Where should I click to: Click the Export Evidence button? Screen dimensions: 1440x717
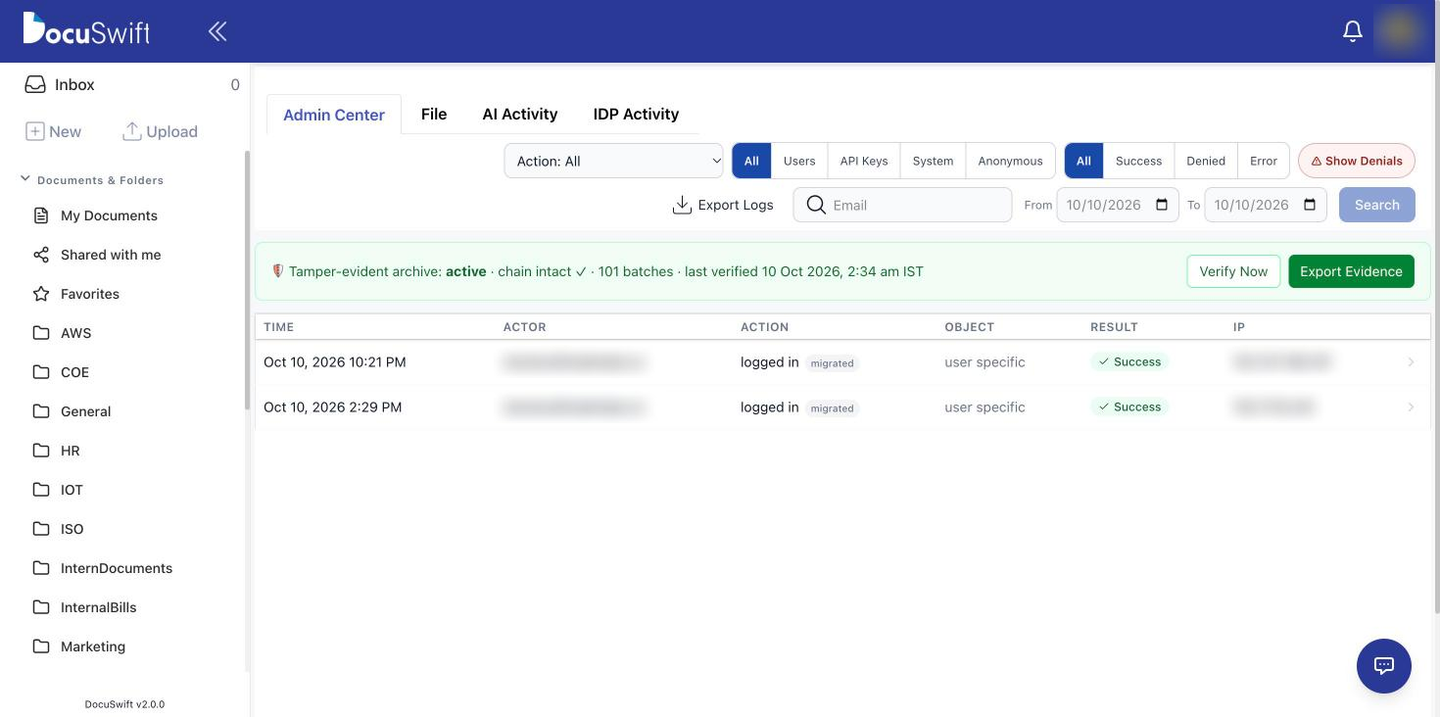(x=1351, y=271)
